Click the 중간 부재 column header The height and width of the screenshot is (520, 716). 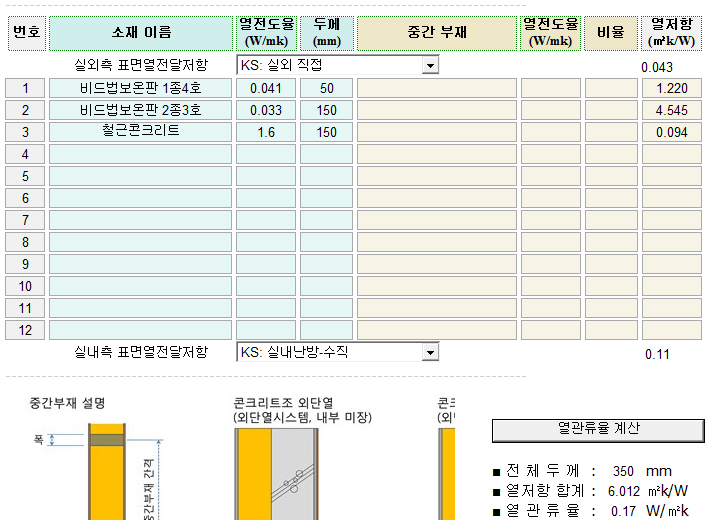(437, 33)
